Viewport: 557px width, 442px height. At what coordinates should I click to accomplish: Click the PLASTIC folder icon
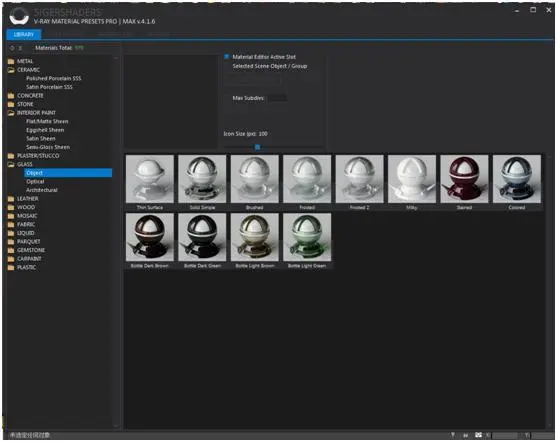click(11, 267)
